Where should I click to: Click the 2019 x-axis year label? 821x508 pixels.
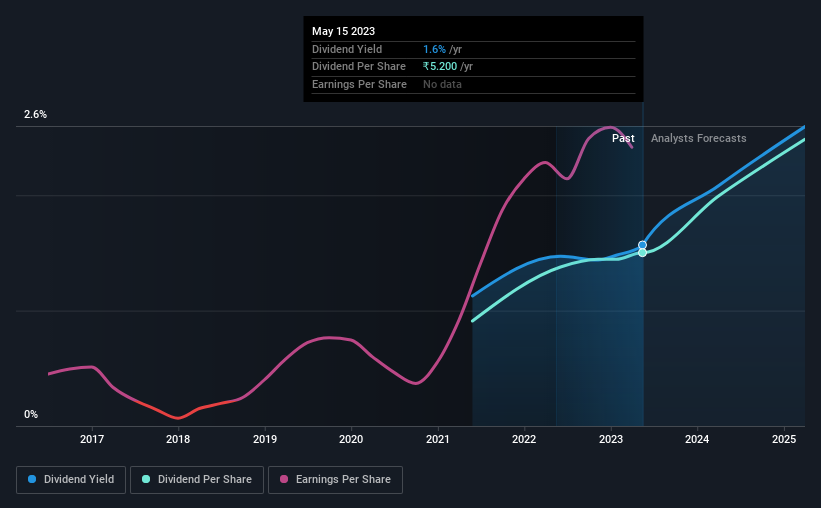[x=265, y=439]
